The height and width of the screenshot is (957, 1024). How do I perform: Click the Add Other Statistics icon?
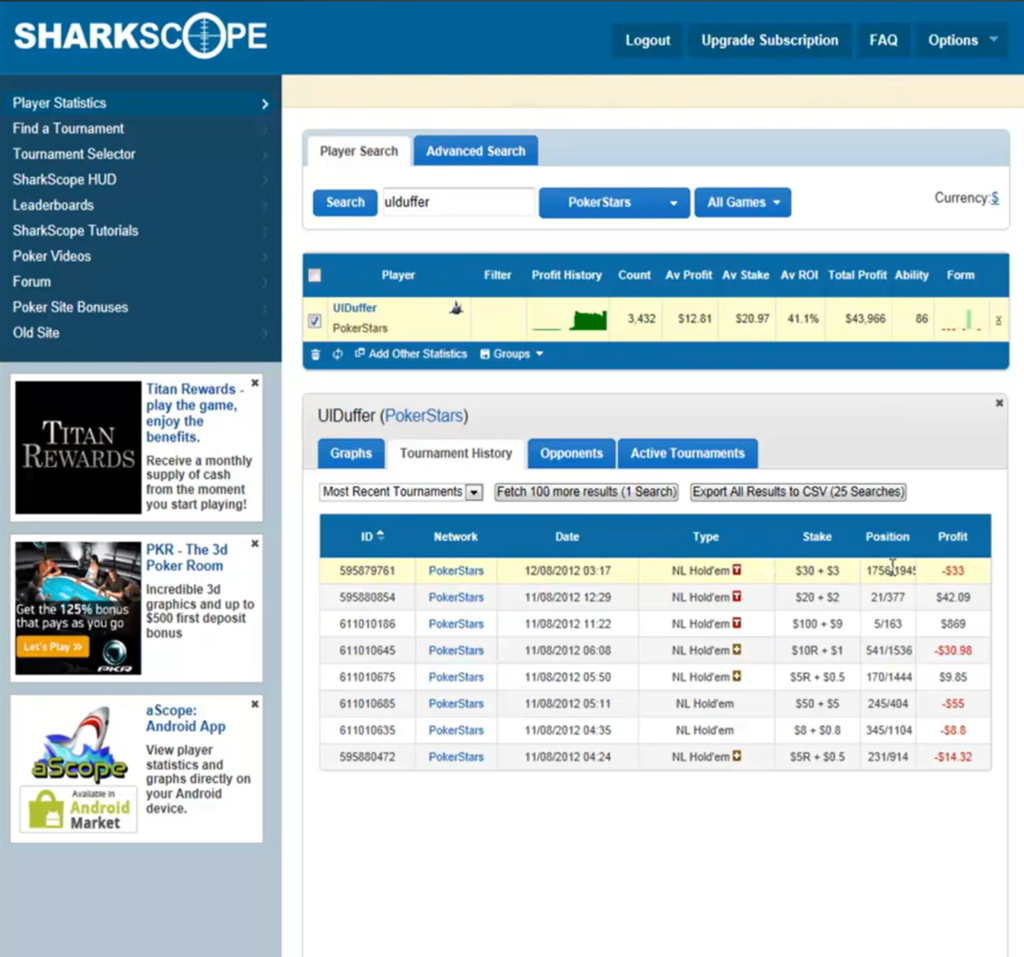[359, 353]
